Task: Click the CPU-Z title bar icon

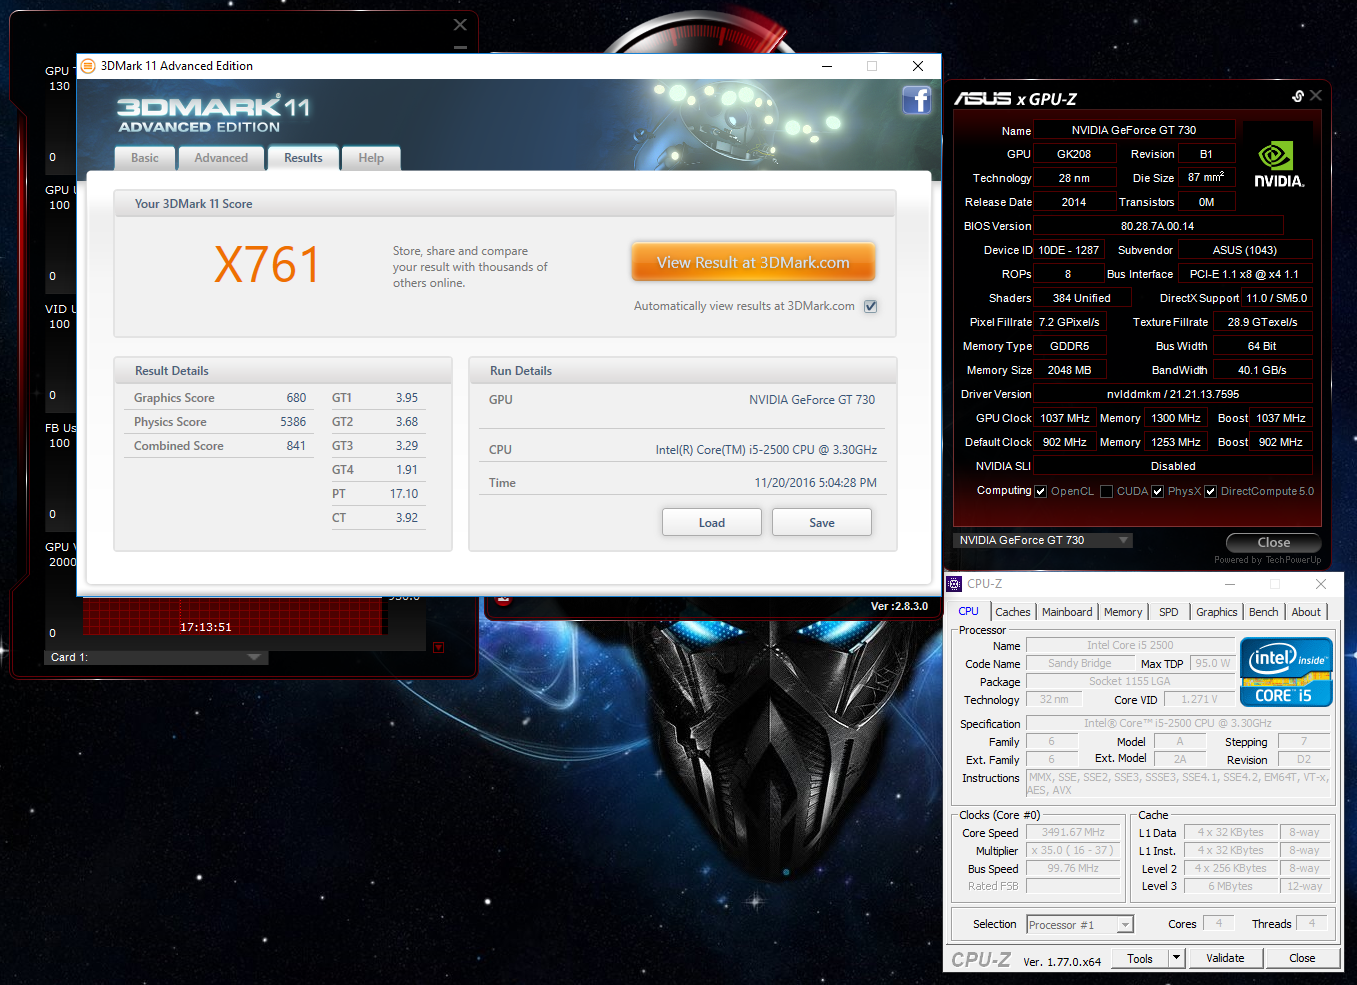Action: 954,584
